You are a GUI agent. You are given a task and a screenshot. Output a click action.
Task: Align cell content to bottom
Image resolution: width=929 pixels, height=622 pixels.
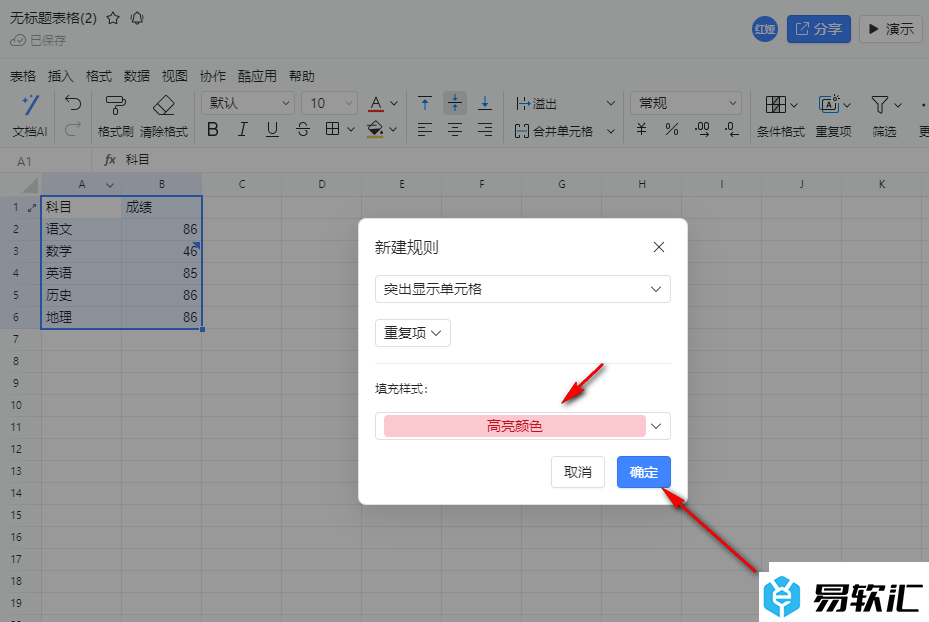[485, 104]
